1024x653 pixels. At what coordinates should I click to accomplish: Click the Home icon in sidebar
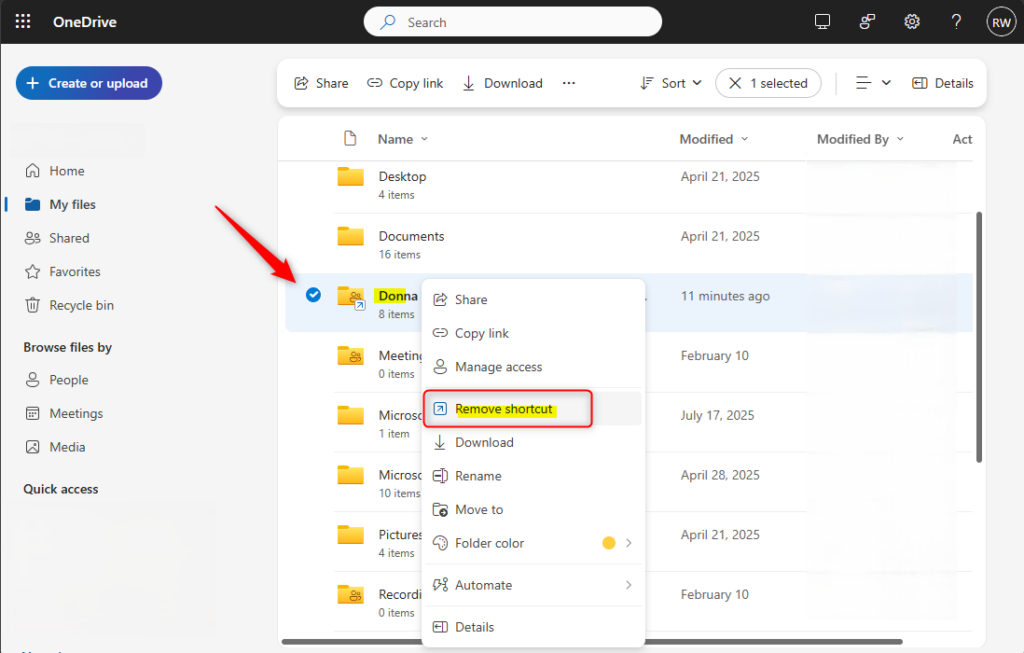(x=33, y=170)
